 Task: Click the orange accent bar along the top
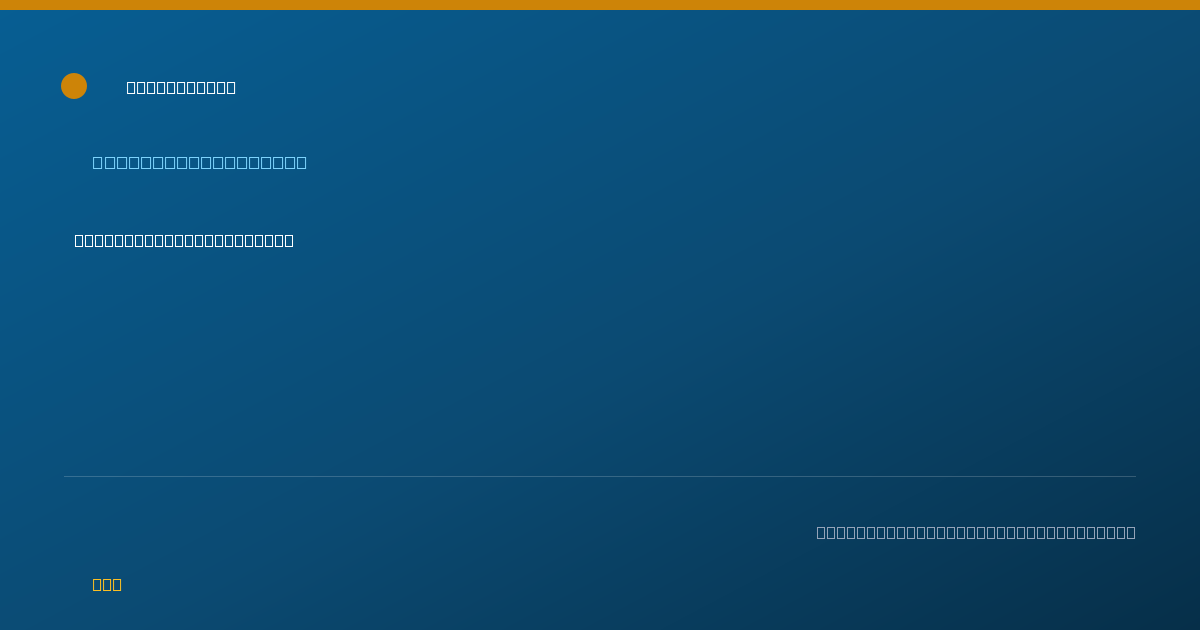click(600, 5)
